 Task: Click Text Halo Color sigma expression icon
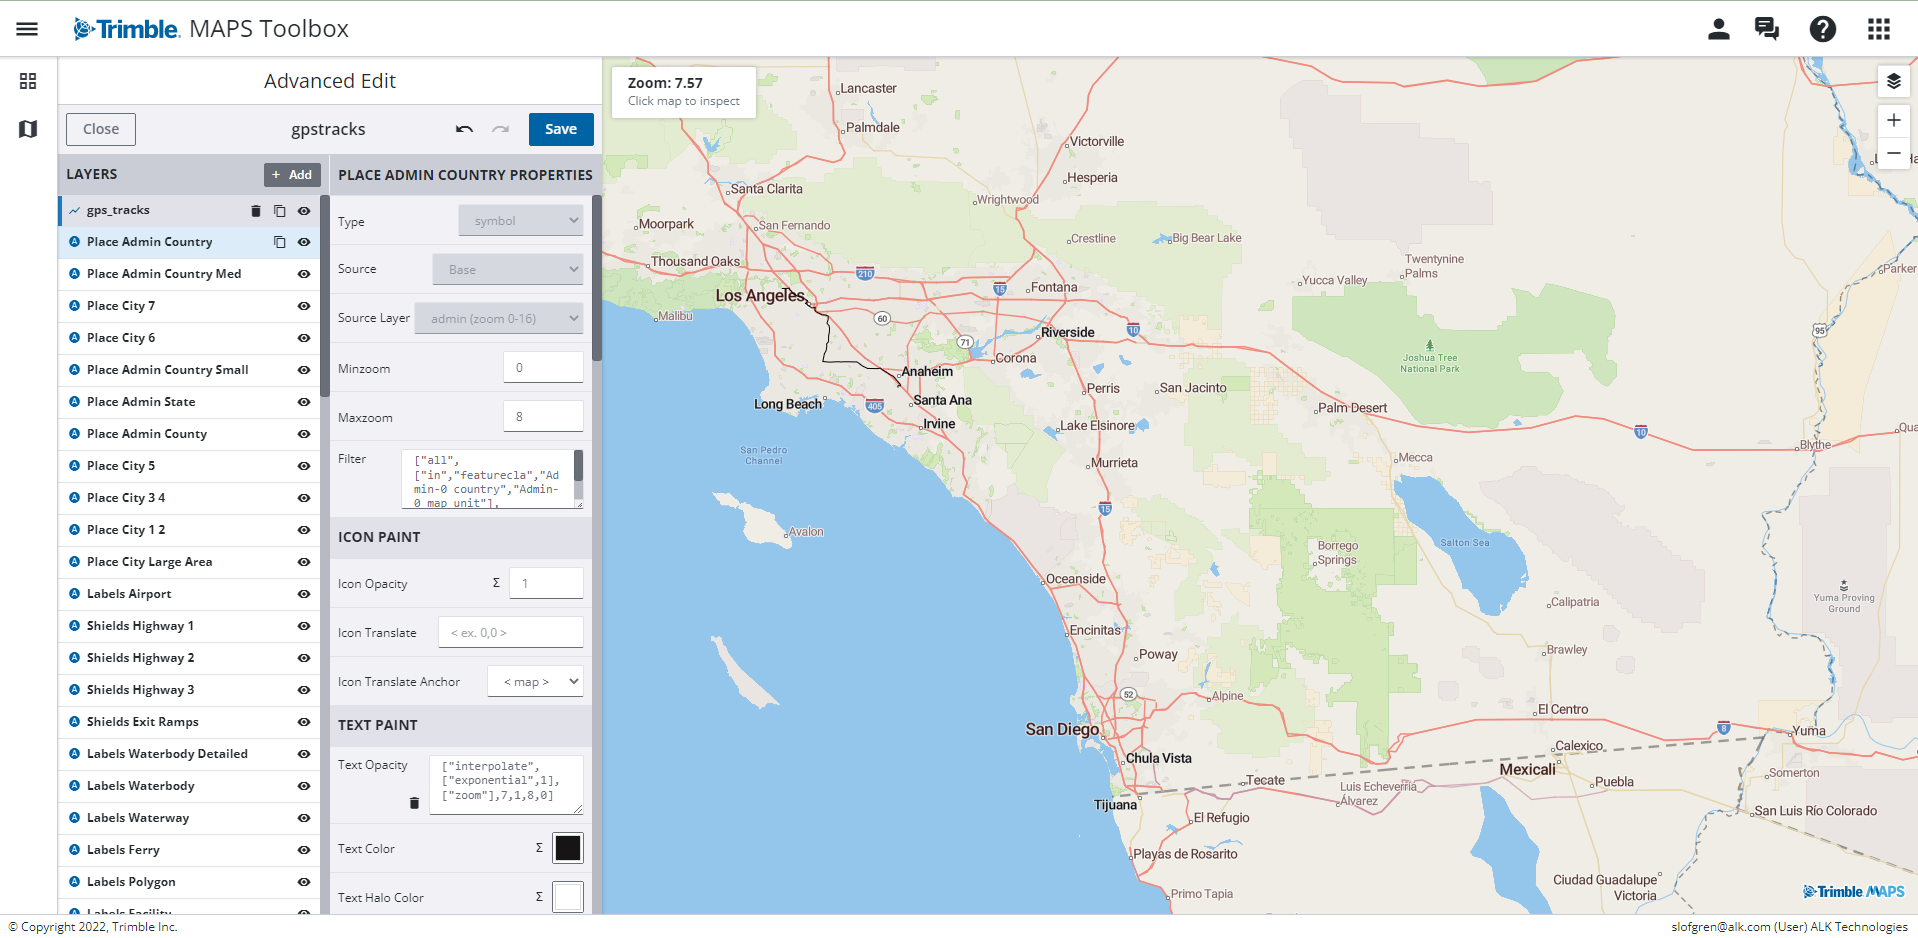pos(539,897)
